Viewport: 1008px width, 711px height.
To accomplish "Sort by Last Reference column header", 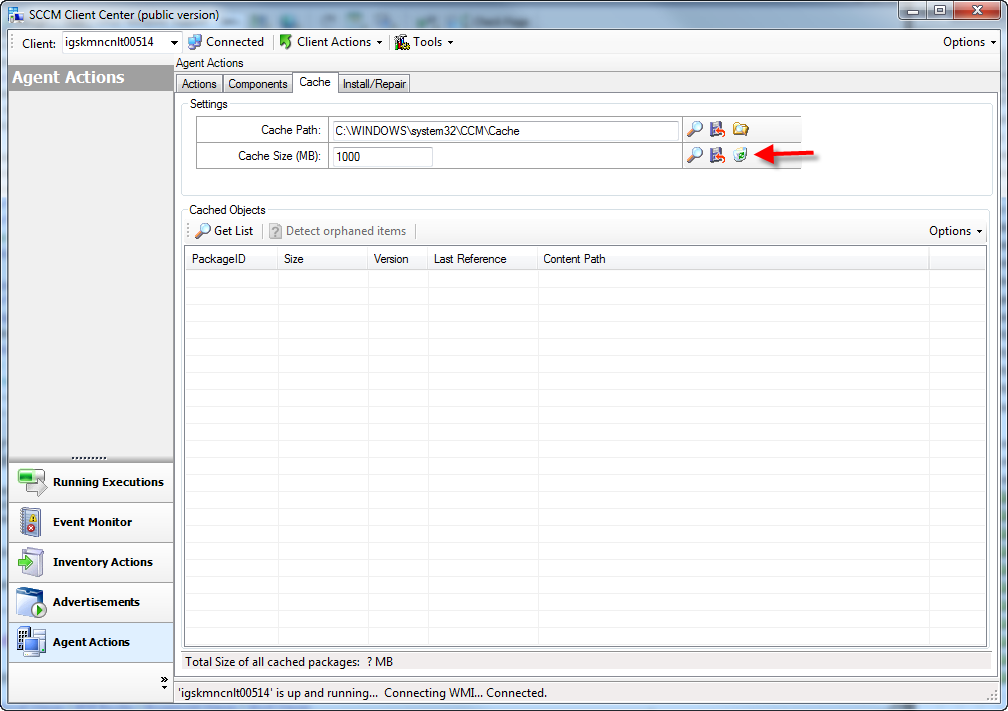I will (x=483, y=259).
